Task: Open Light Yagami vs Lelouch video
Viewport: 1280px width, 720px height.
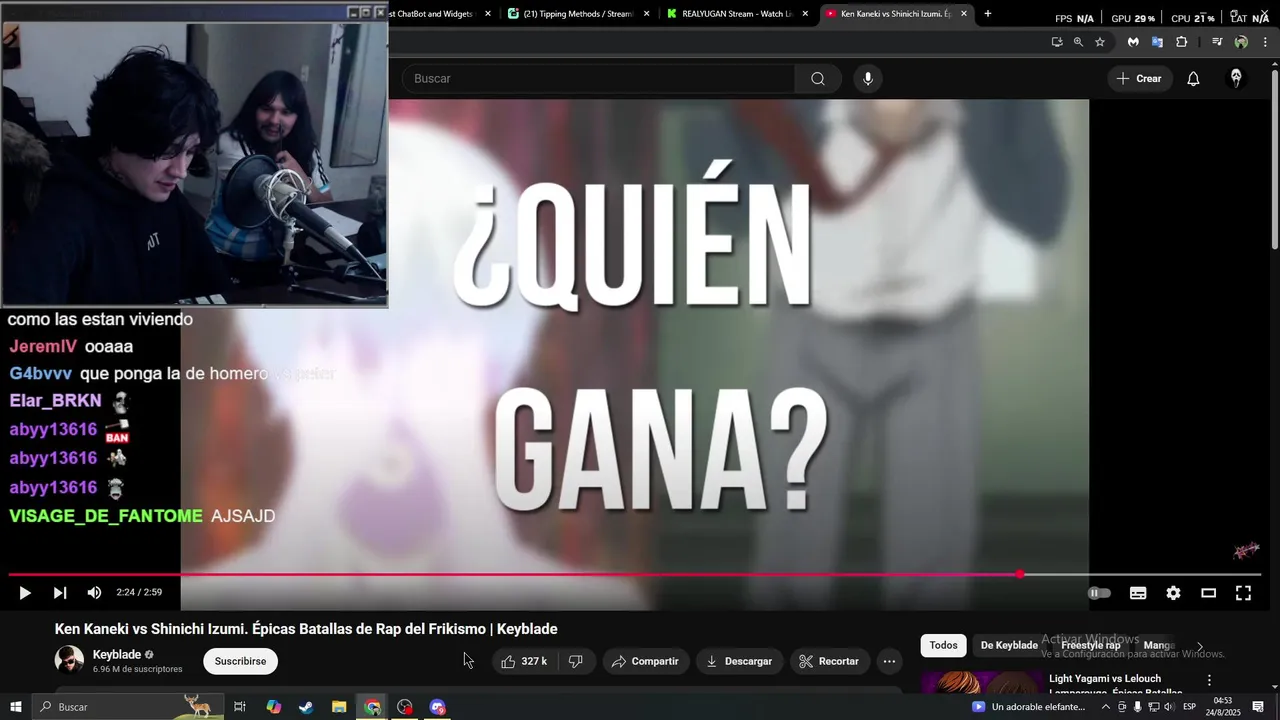Action: 1105,678
